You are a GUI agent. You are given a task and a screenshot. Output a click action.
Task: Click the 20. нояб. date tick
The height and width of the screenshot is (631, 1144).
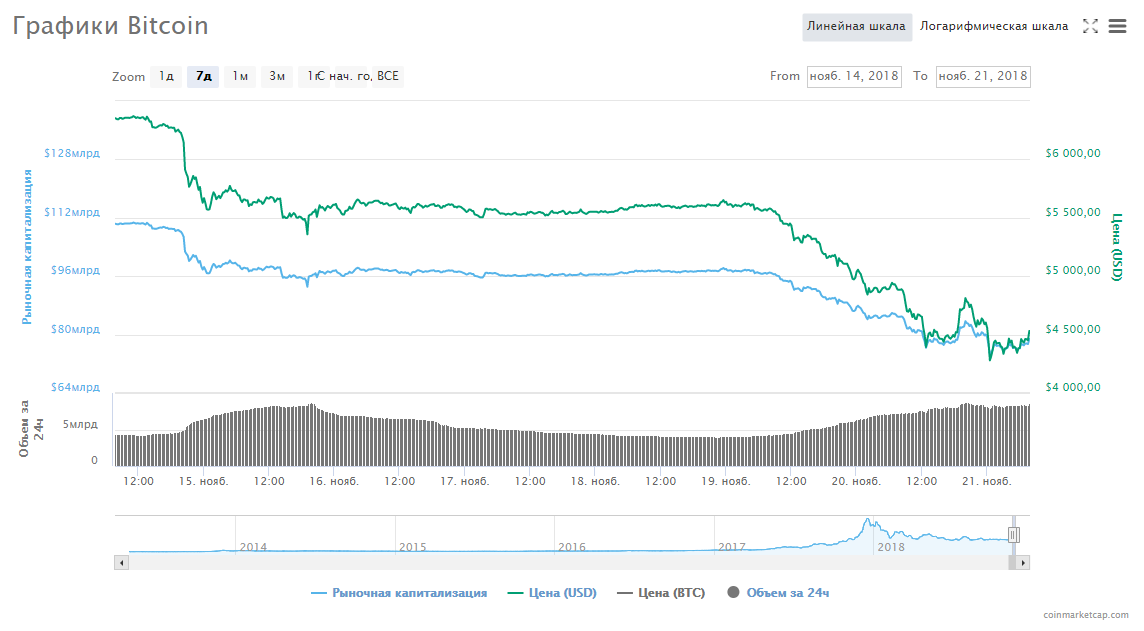tap(856, 481)
